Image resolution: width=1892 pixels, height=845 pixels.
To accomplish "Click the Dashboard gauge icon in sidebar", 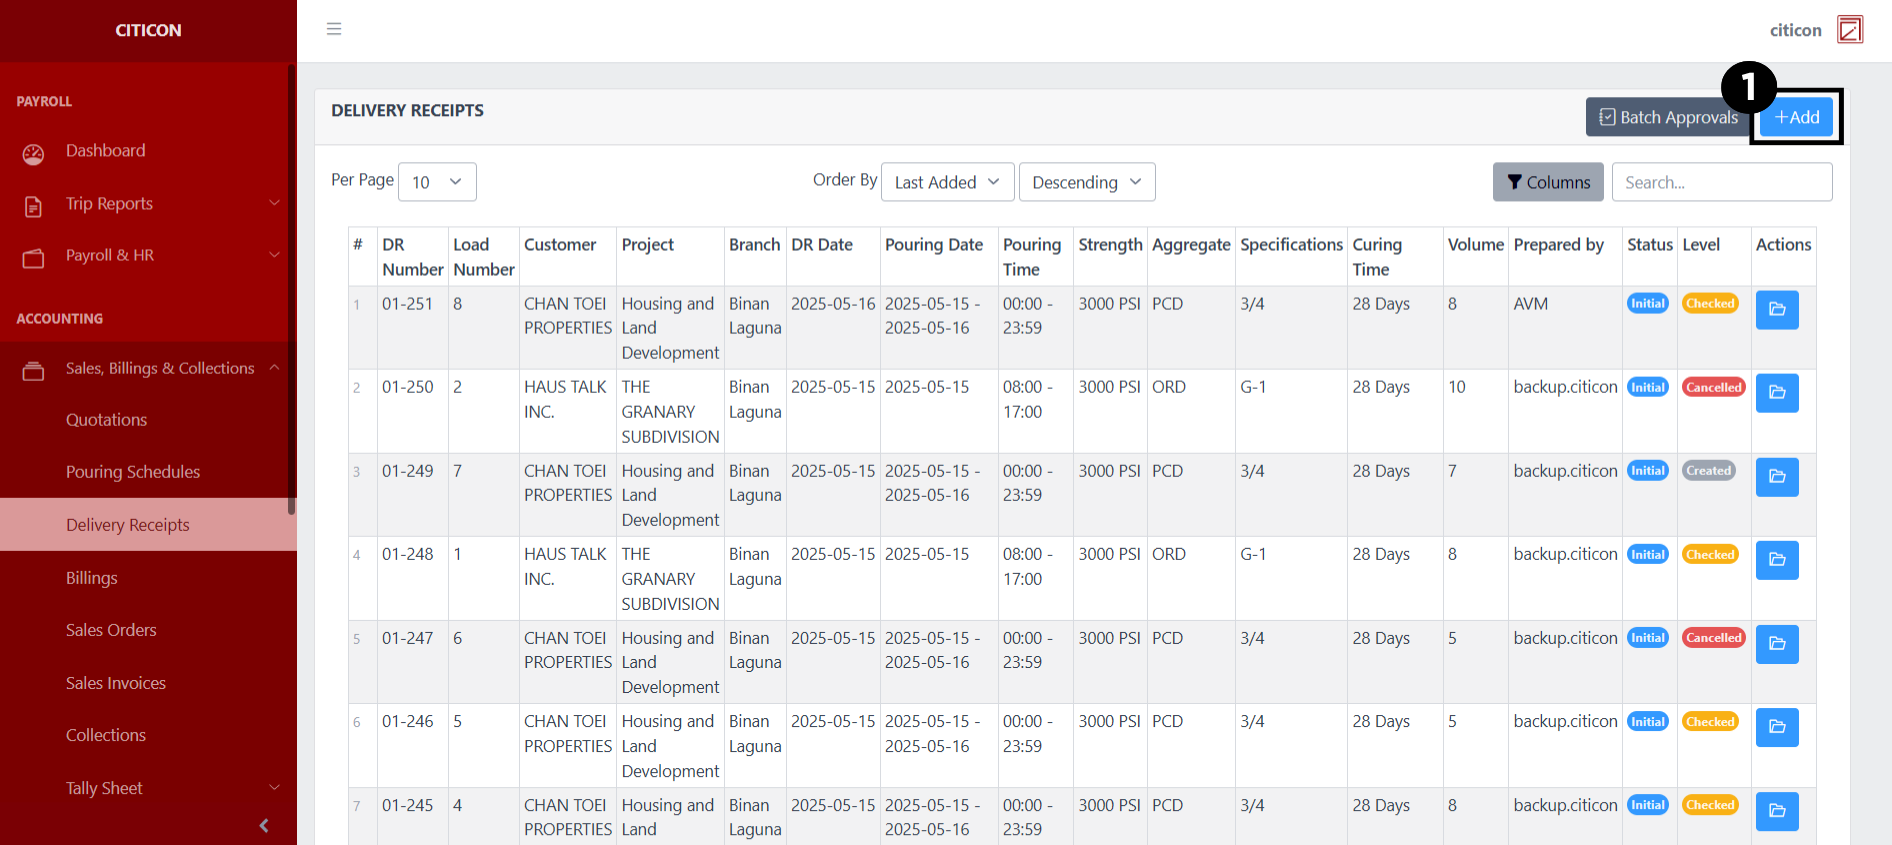I will pos(34,153).
